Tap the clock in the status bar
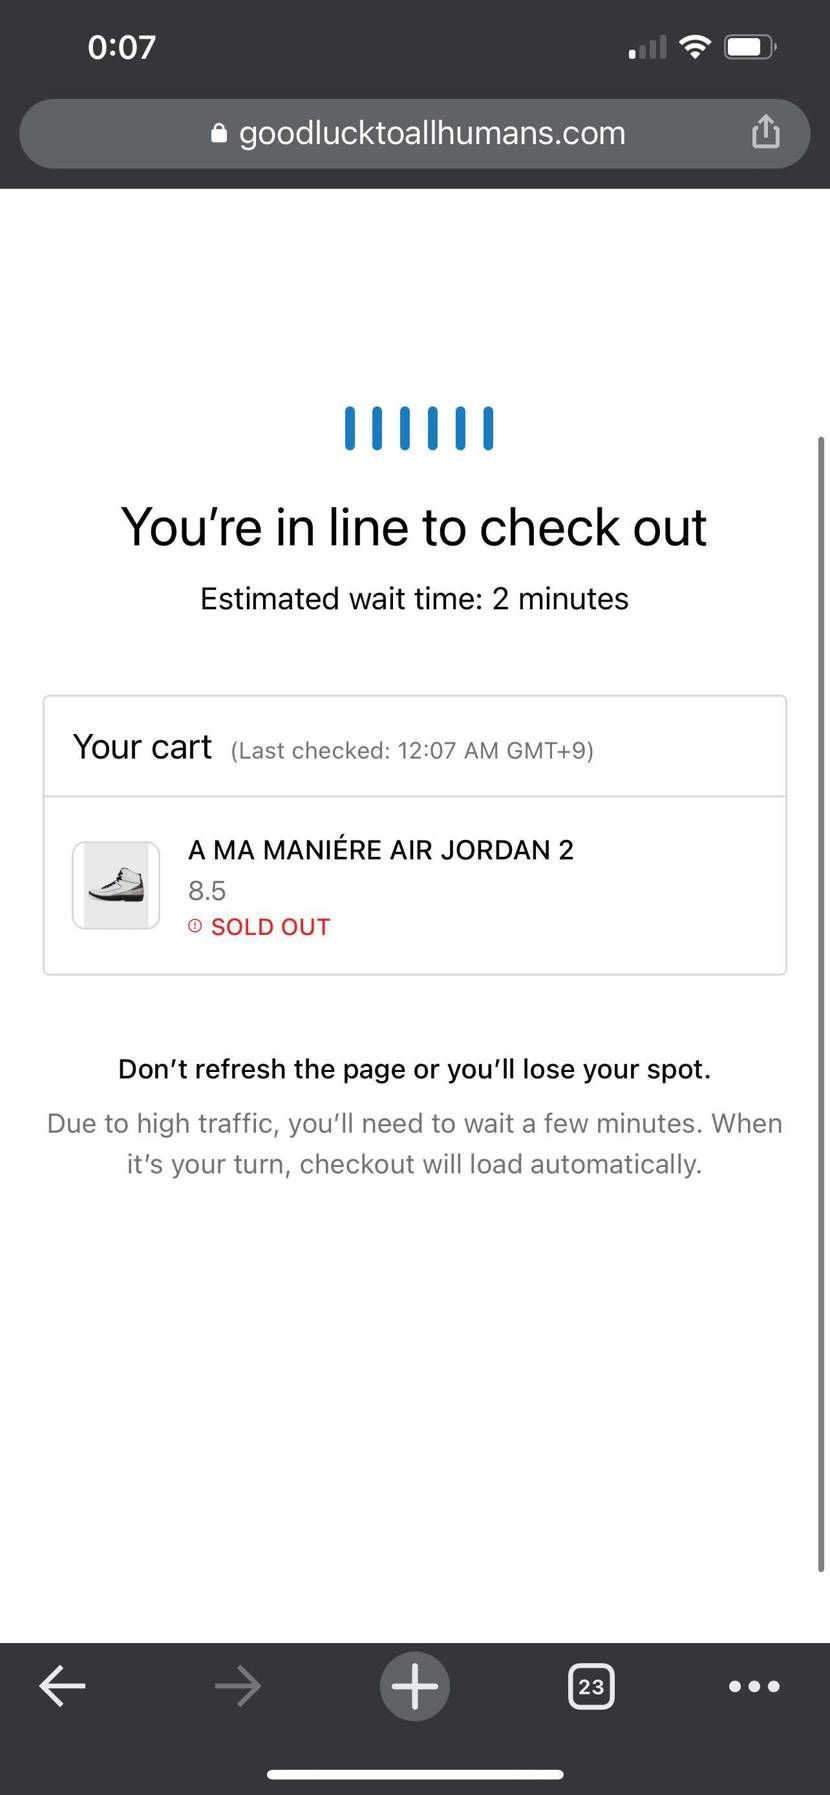This screenshot has width=830, height=1795. (x=122, y=47)
